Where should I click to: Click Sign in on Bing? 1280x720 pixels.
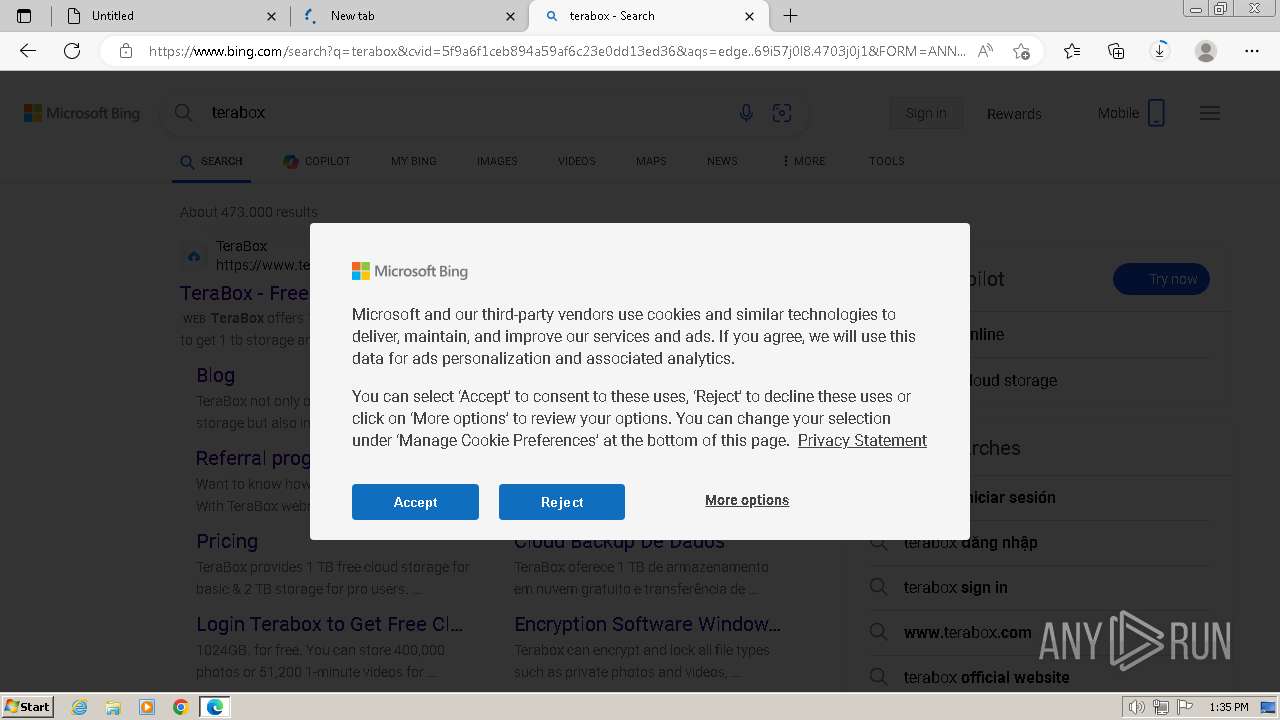tap(926, 113)
